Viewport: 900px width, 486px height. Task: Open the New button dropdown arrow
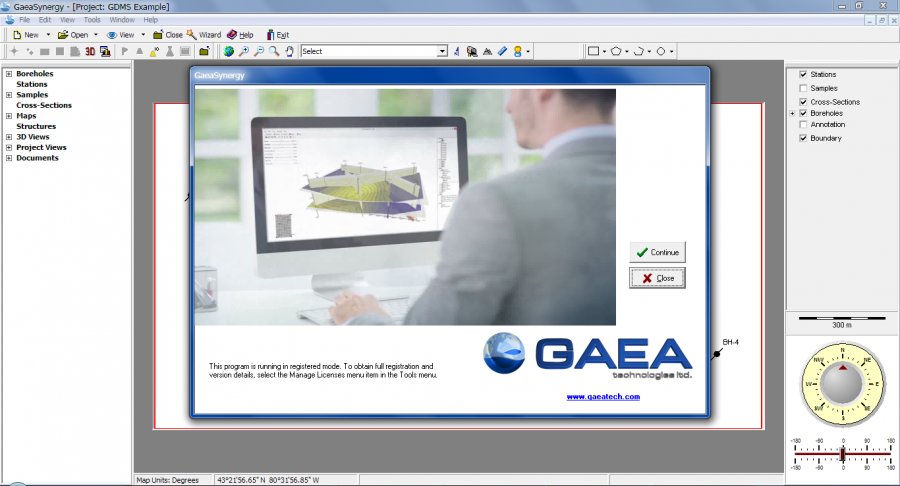48,35
